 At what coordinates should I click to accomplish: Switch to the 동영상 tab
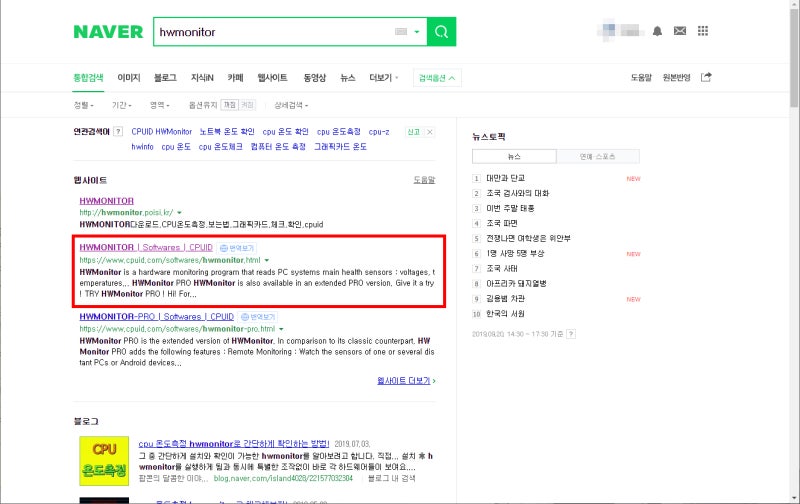click(314, 78)
